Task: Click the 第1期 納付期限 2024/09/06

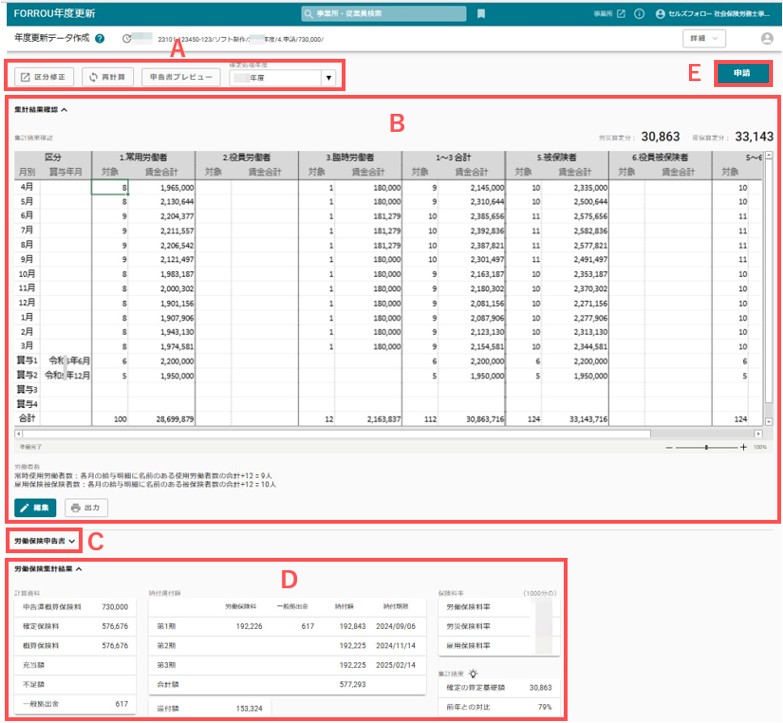Action: [395, 626]
